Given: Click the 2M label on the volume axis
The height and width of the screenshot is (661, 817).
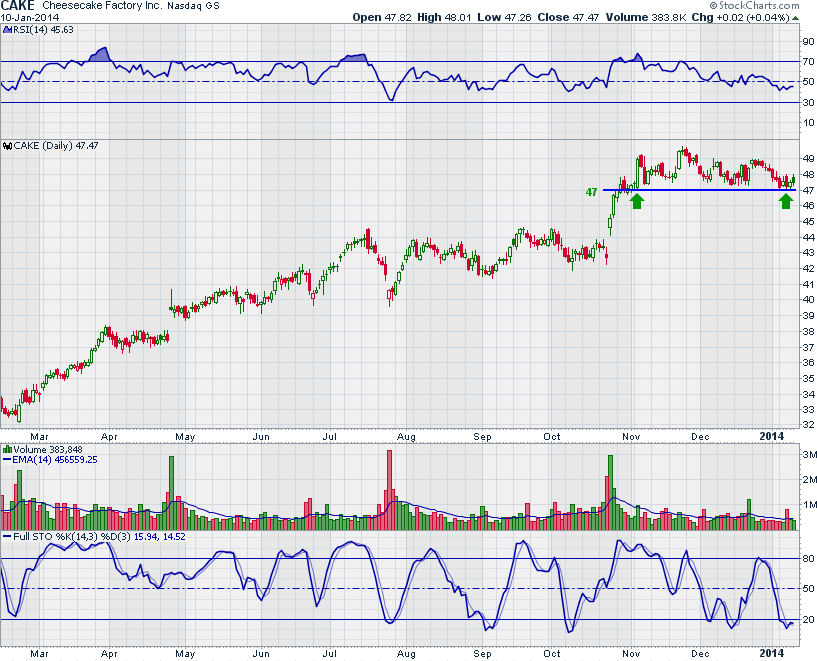Looking at the screenshot, I should tap(809, 480).
